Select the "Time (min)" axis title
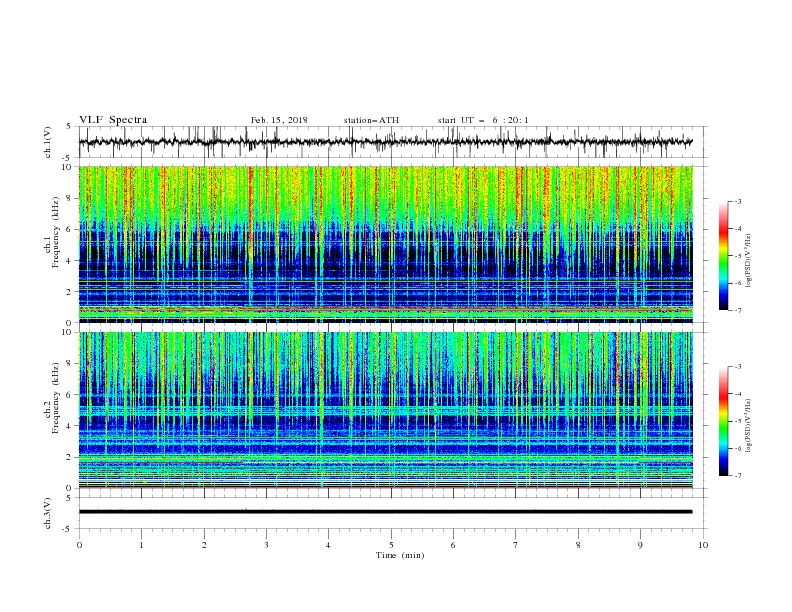Viewport: 792px width, 612px height. click(x=400, y=555)
